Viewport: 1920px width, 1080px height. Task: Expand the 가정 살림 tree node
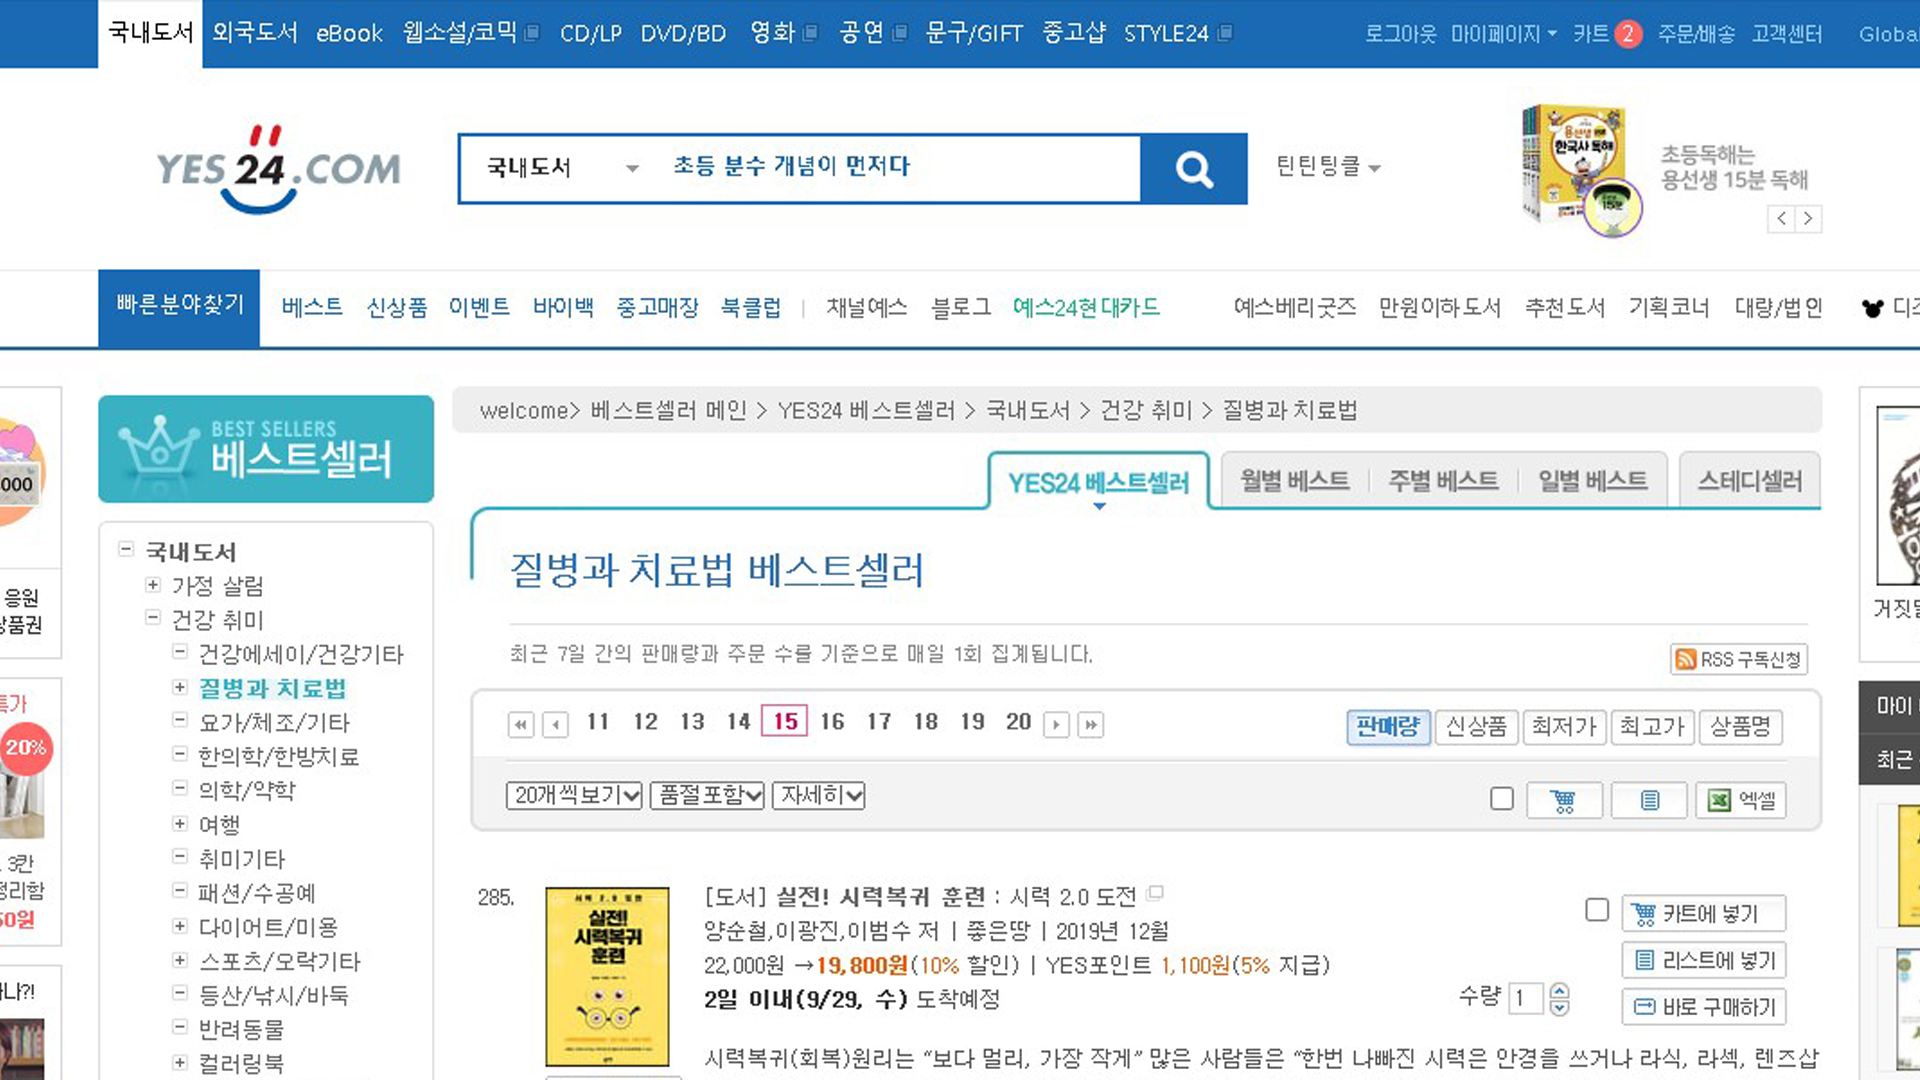click(153, 584)
